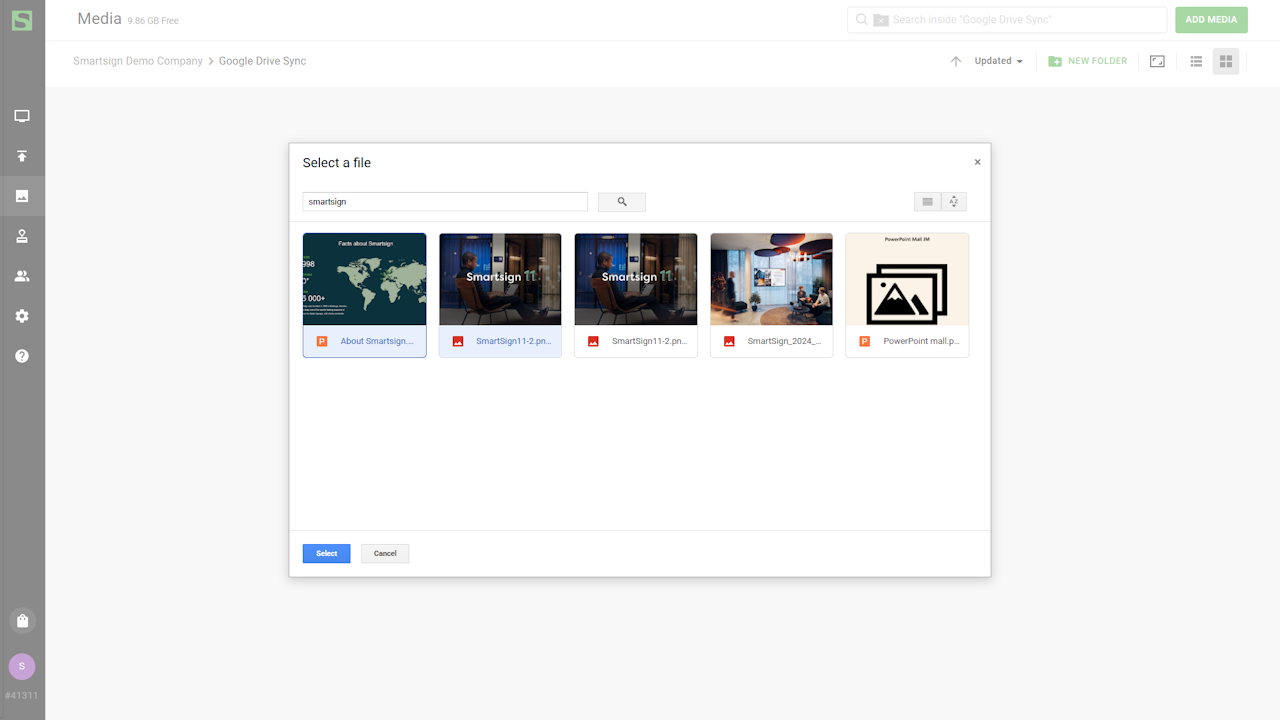Click the smartsign search text field

tap(445, 202)
